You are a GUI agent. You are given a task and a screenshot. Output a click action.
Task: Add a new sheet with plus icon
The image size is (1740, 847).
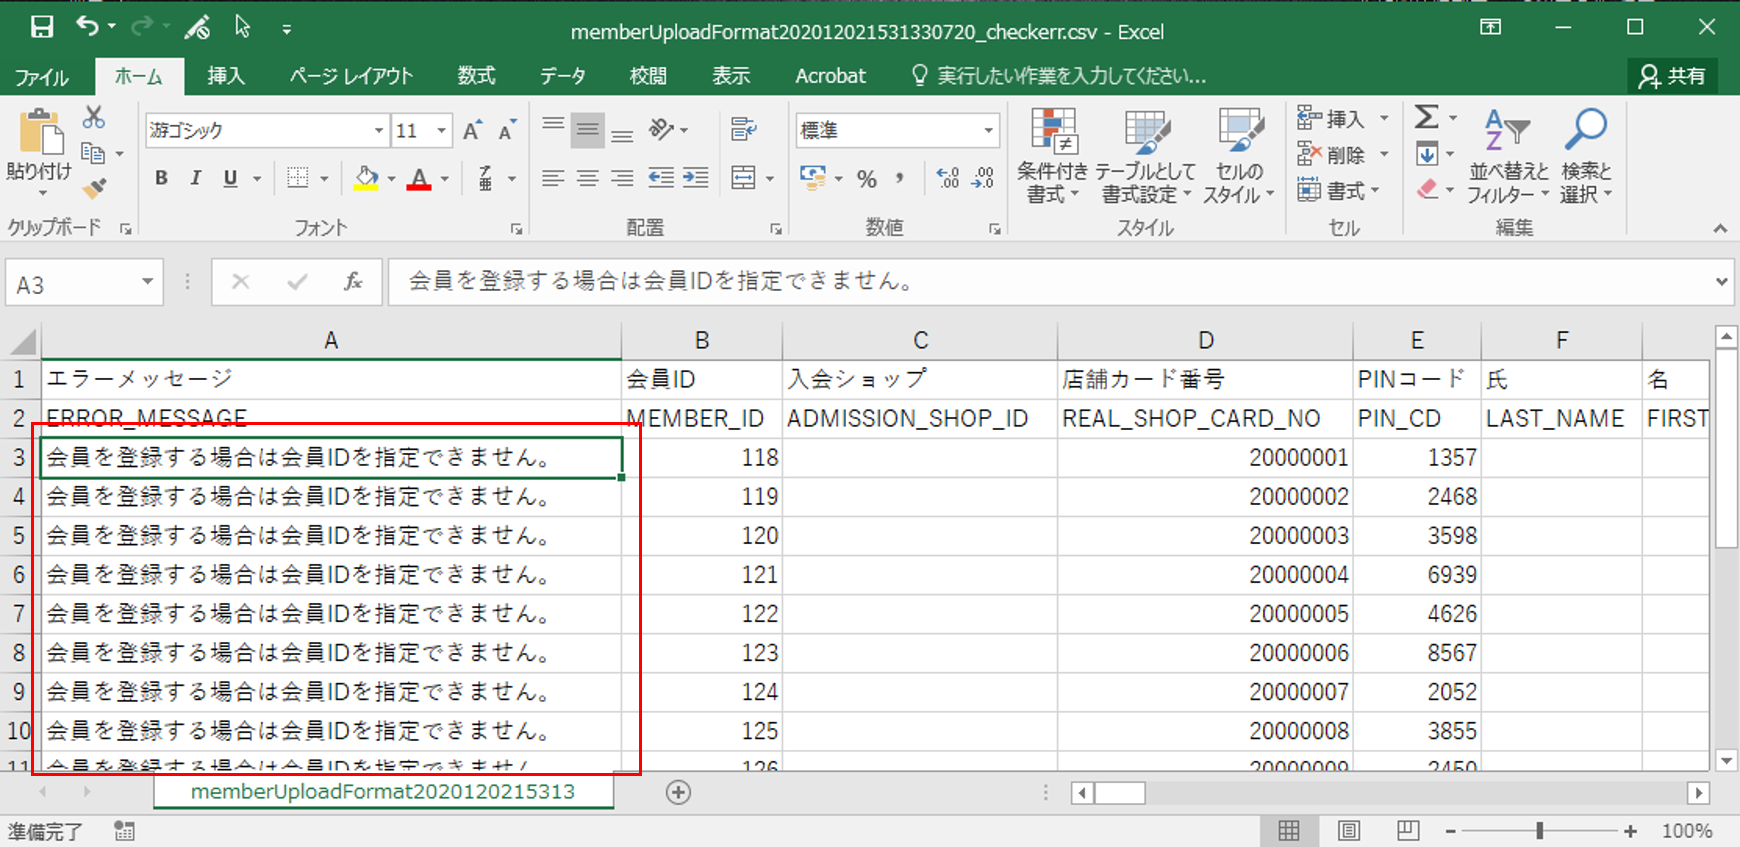click(678, 792)
